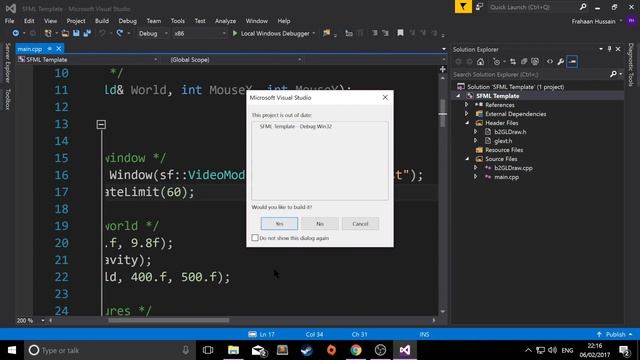
Task: Open the File menu
Action: click(x=9, y=21)
